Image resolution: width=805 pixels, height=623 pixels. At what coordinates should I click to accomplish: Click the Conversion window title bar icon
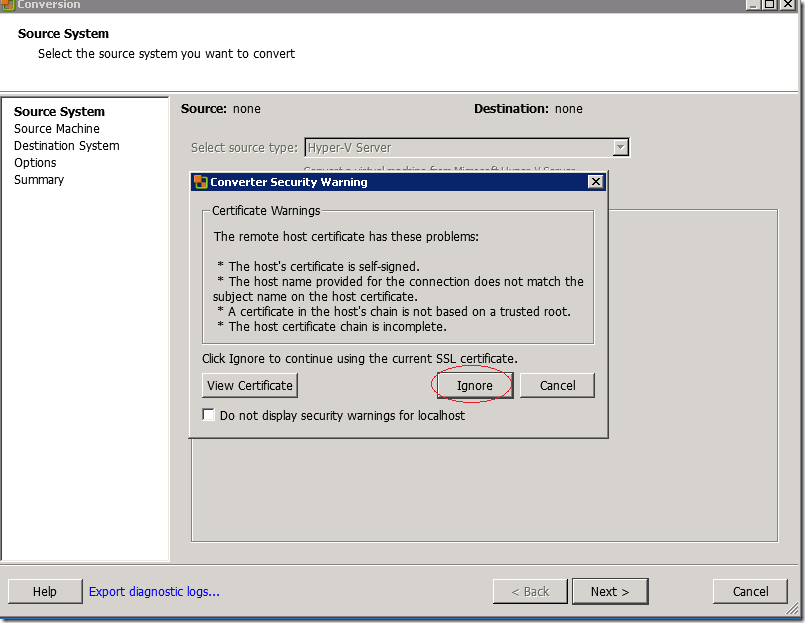click(x=8, y=4)
